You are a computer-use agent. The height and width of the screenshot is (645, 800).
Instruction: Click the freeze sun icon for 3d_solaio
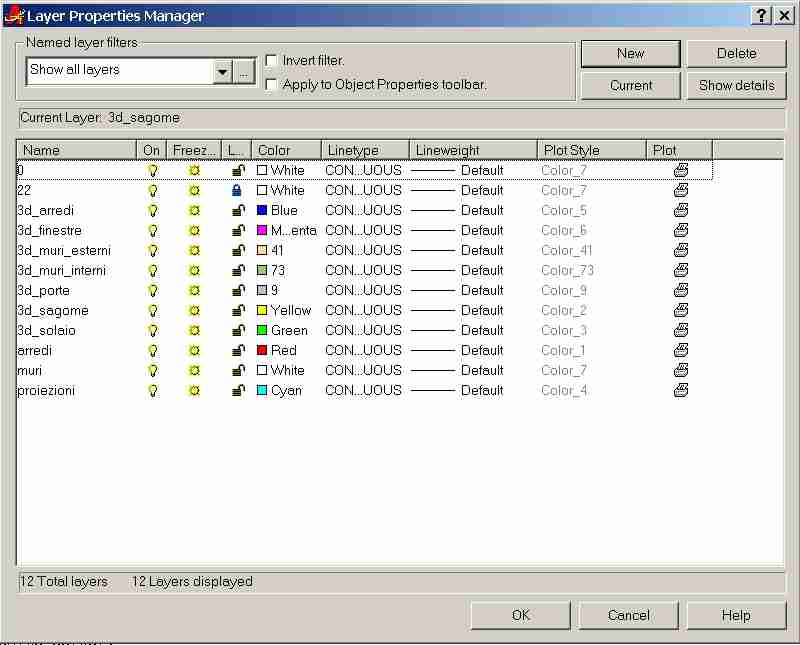click(194, 331)
